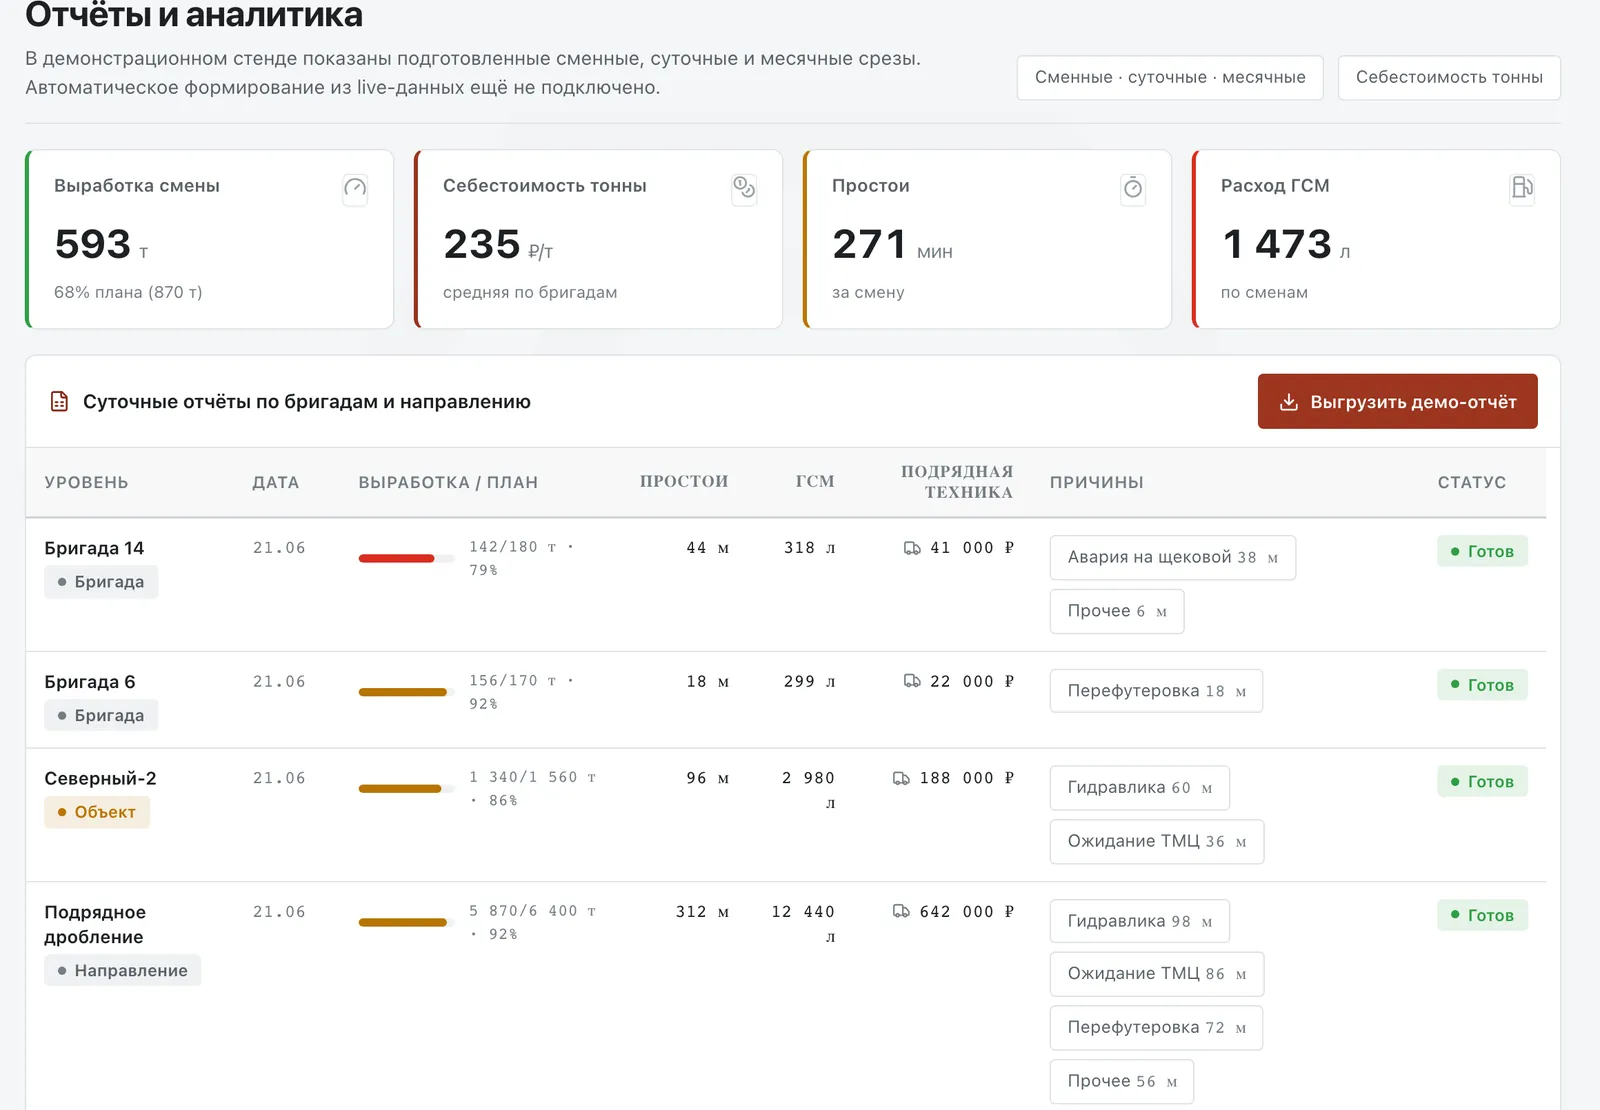Click the Готов status for Подрядное дробление
1600x1110 pixels.
(x=1482, y=915)
